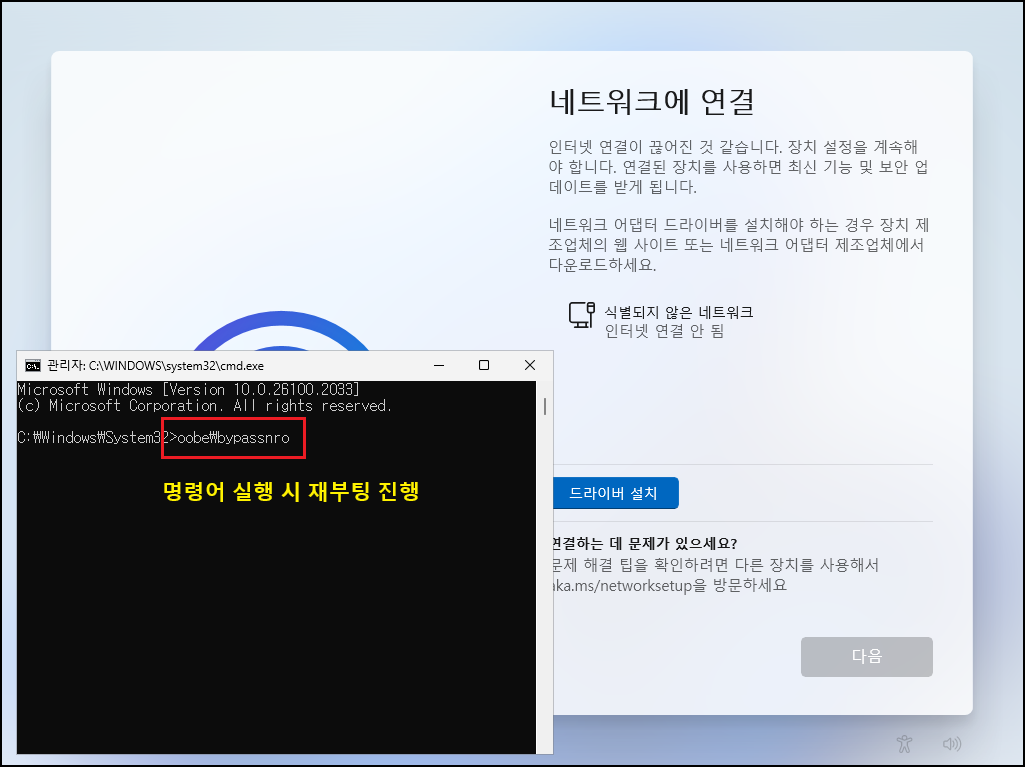Click the 드라이버 설치 button
1025x767 pixels.
coord(616,493)
